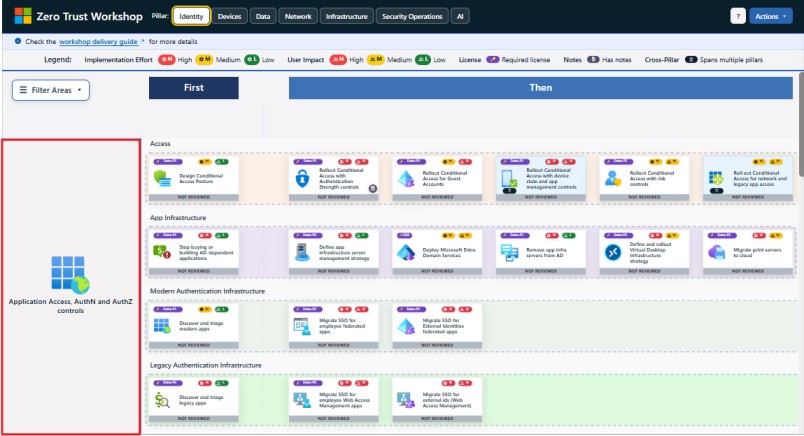Click the Deploy Microsoft Entra Domain Services icon
Screen dimensions: 804x436
406,252
